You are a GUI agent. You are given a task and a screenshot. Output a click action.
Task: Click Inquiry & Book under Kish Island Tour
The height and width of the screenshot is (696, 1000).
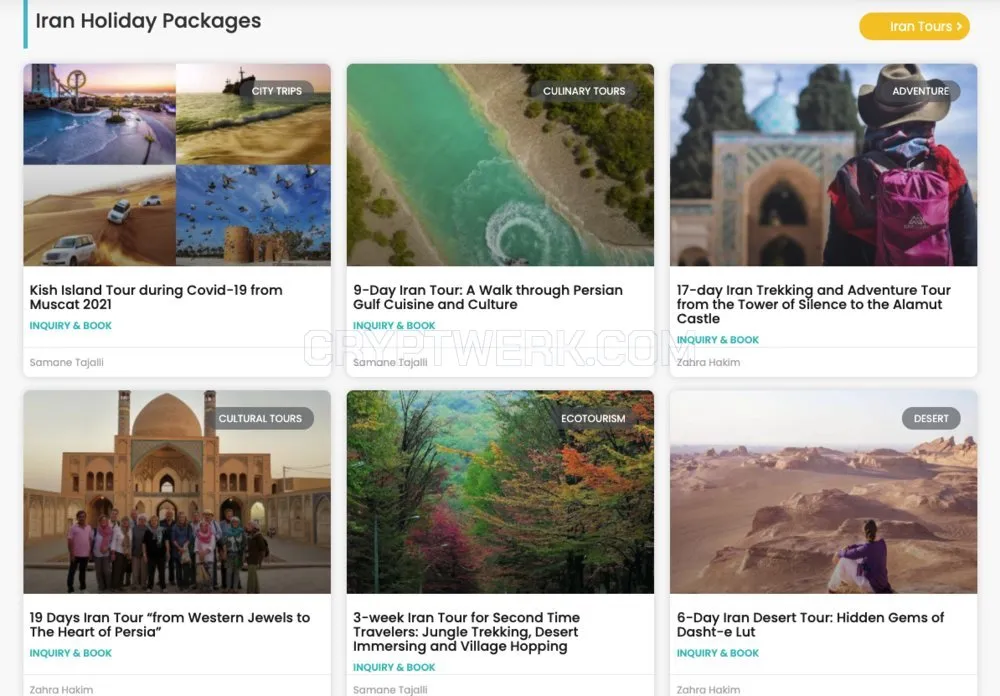71,325
